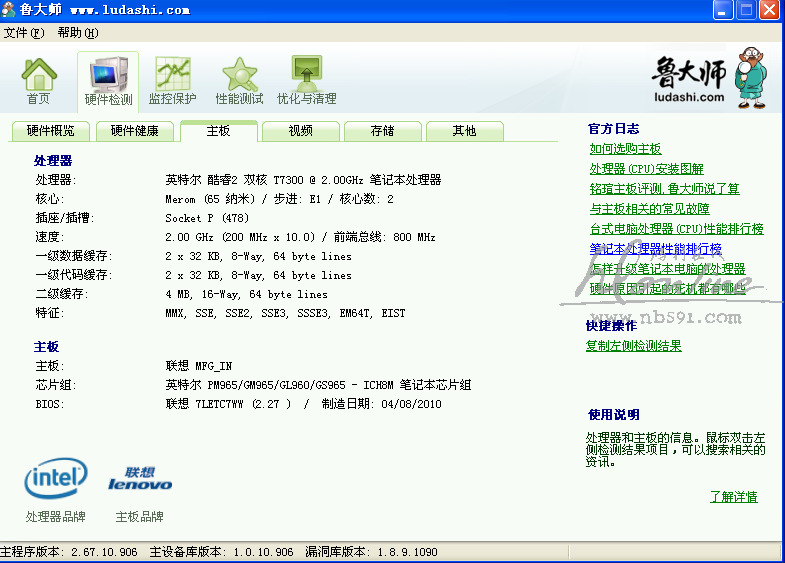Image resolution: width=785 pixels, height=563 pixels.
Task: Open the 帮助(H) menu
Action: [78, 32]
